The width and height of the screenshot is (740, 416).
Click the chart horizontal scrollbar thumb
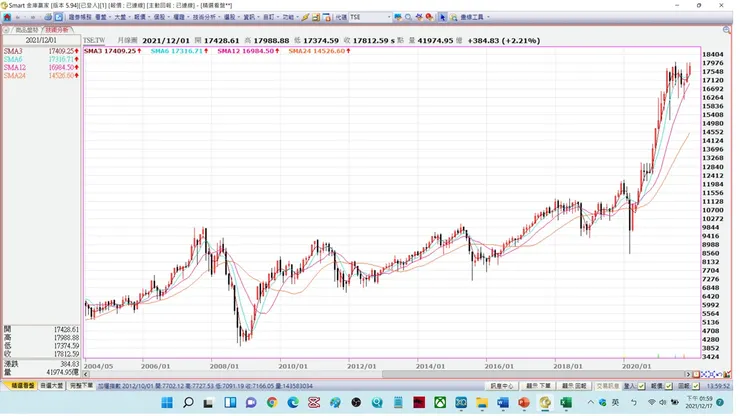(533, 374)
